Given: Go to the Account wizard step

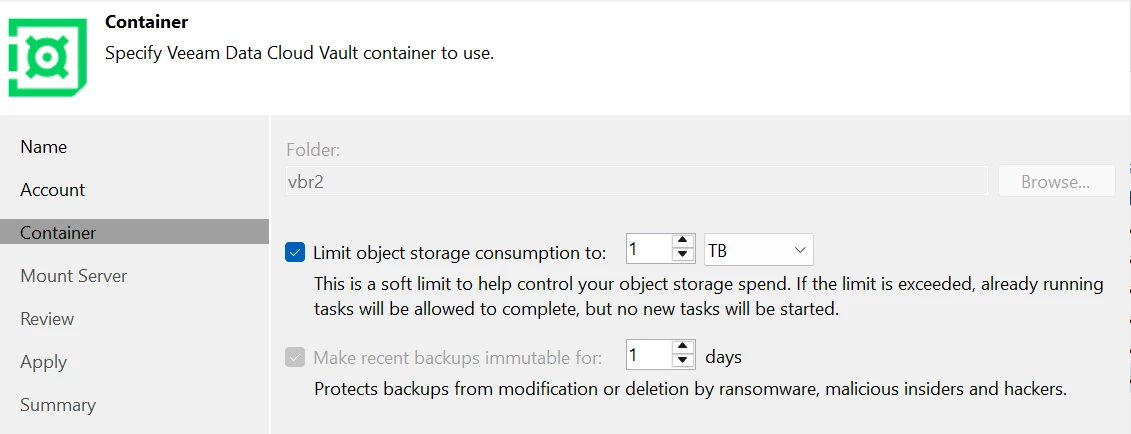Looking at the screenshot, I should click(53, 190).
